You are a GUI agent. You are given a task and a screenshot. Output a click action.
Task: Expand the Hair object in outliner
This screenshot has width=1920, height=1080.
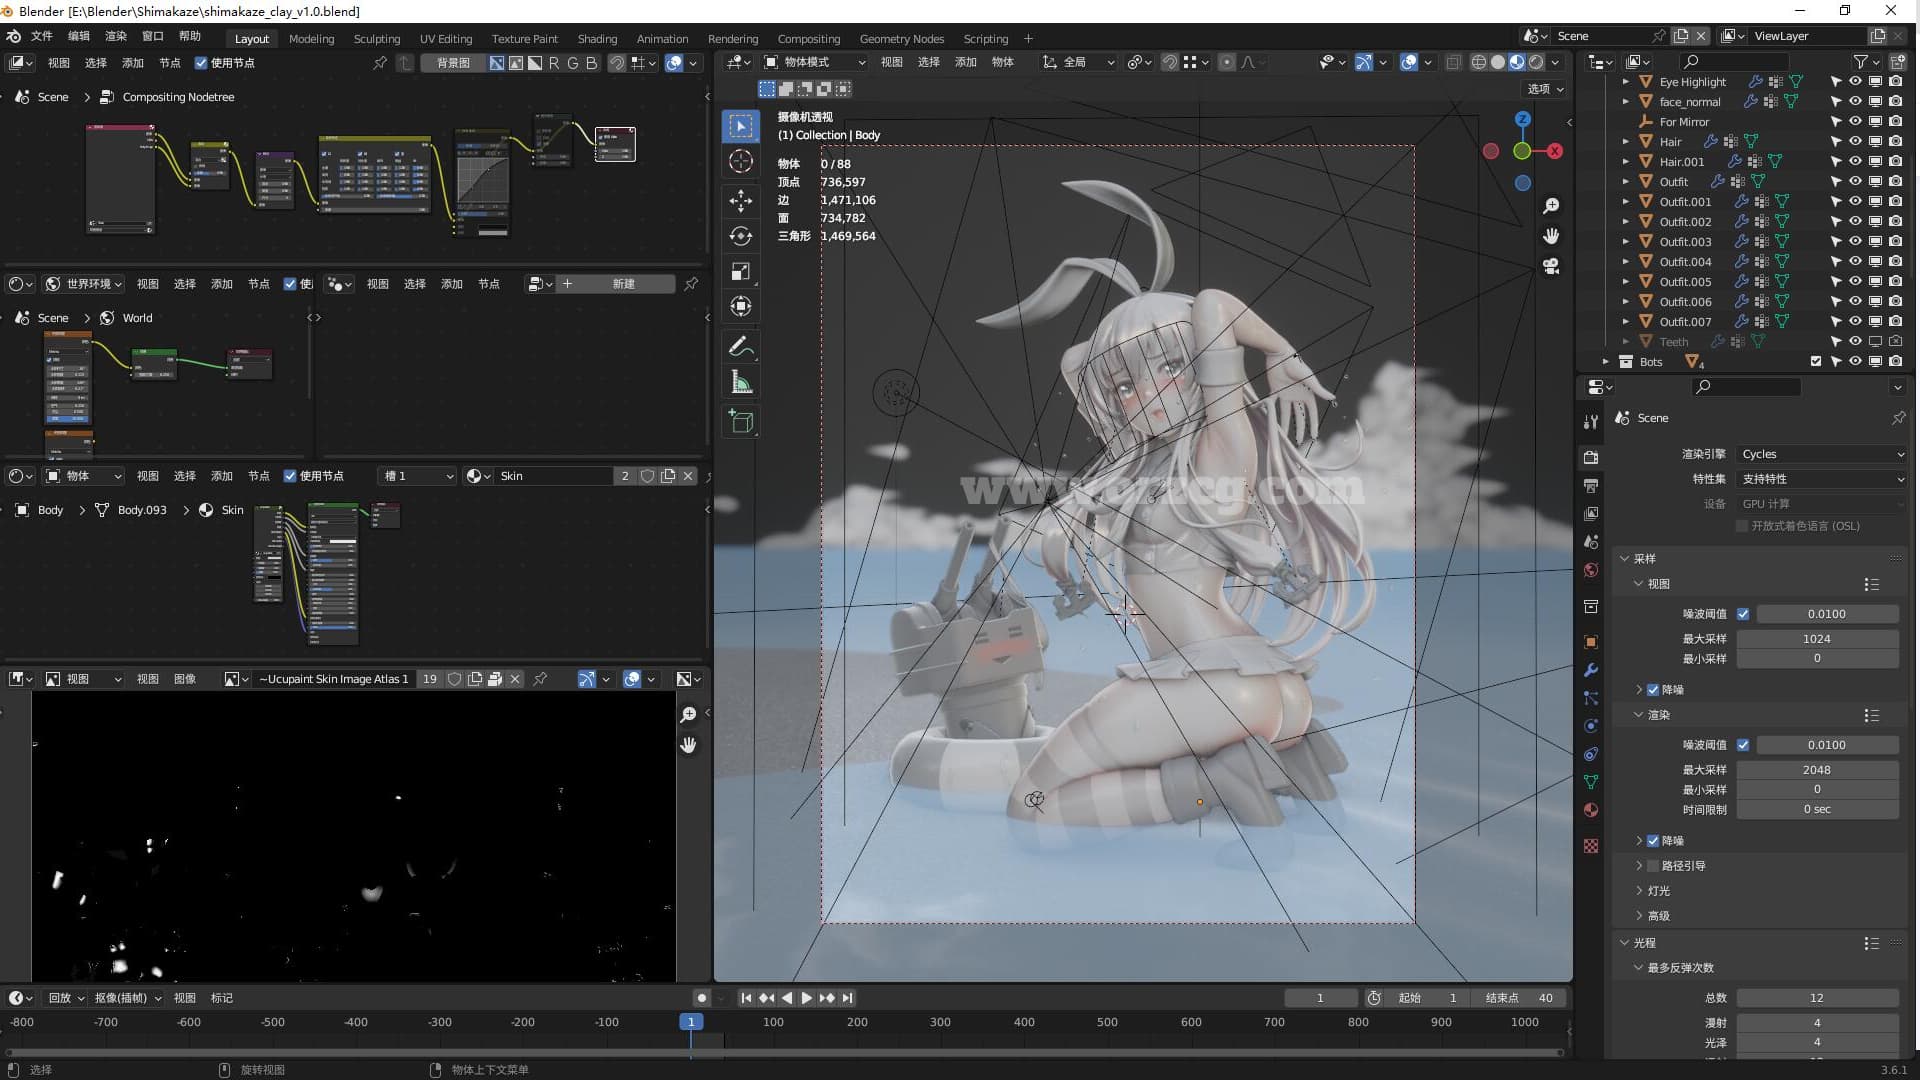click(1626, 142)
